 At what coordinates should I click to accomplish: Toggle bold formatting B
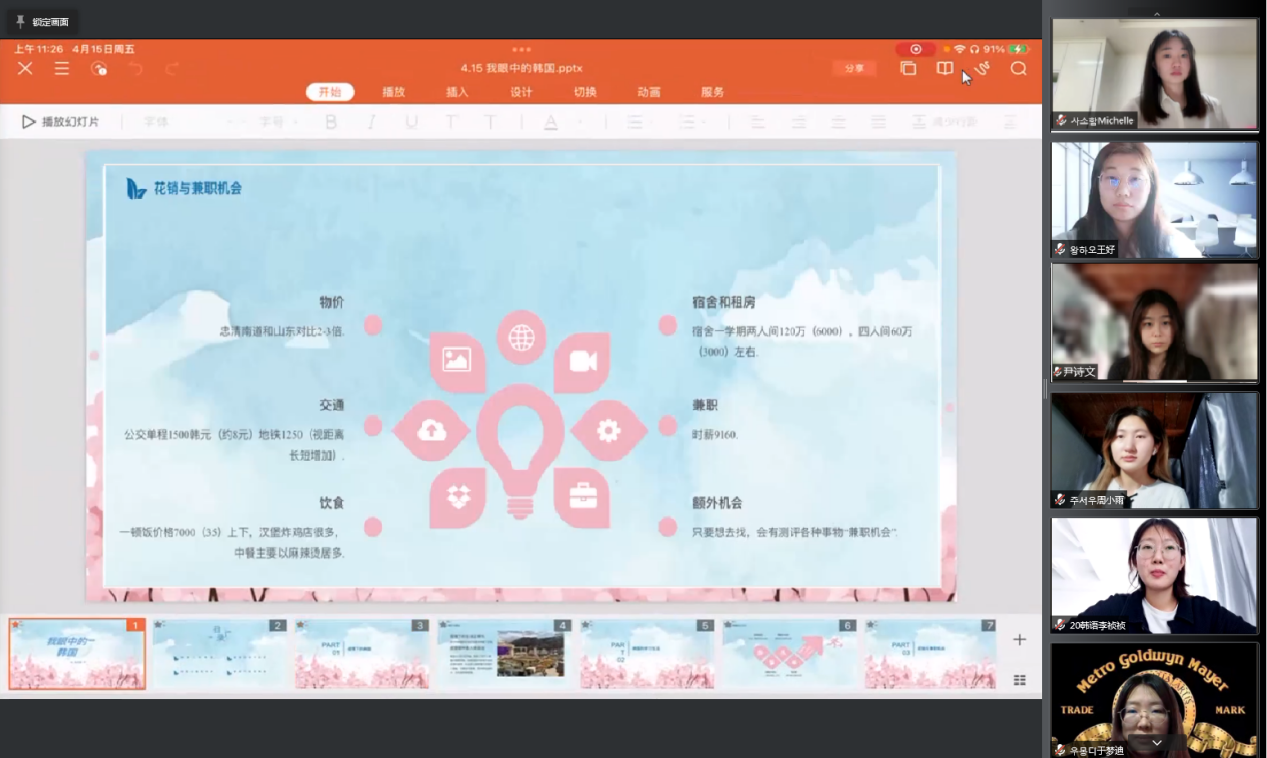point(331,122)
